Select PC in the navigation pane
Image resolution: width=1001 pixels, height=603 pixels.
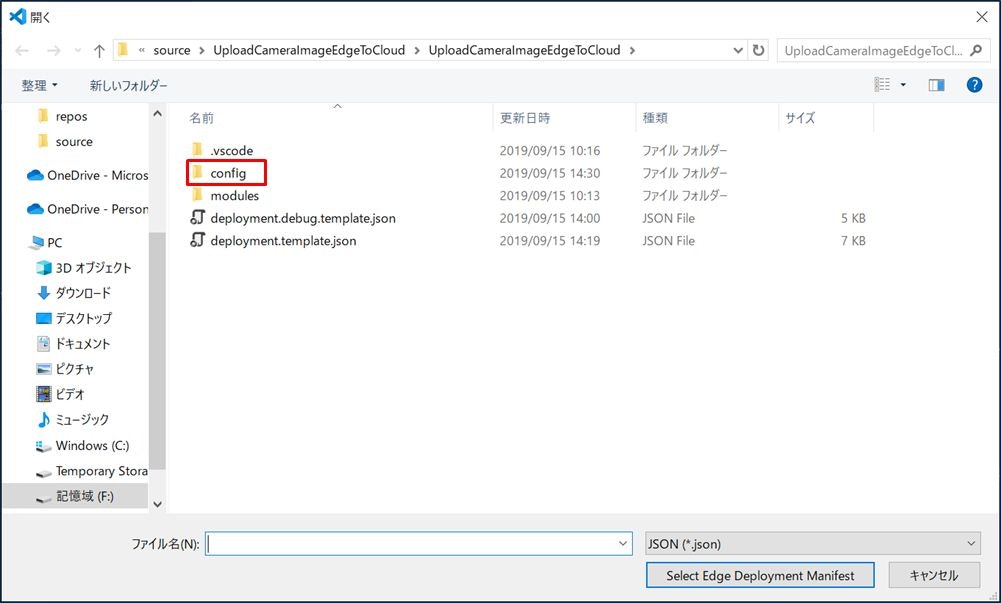click(x=46, y=242)
